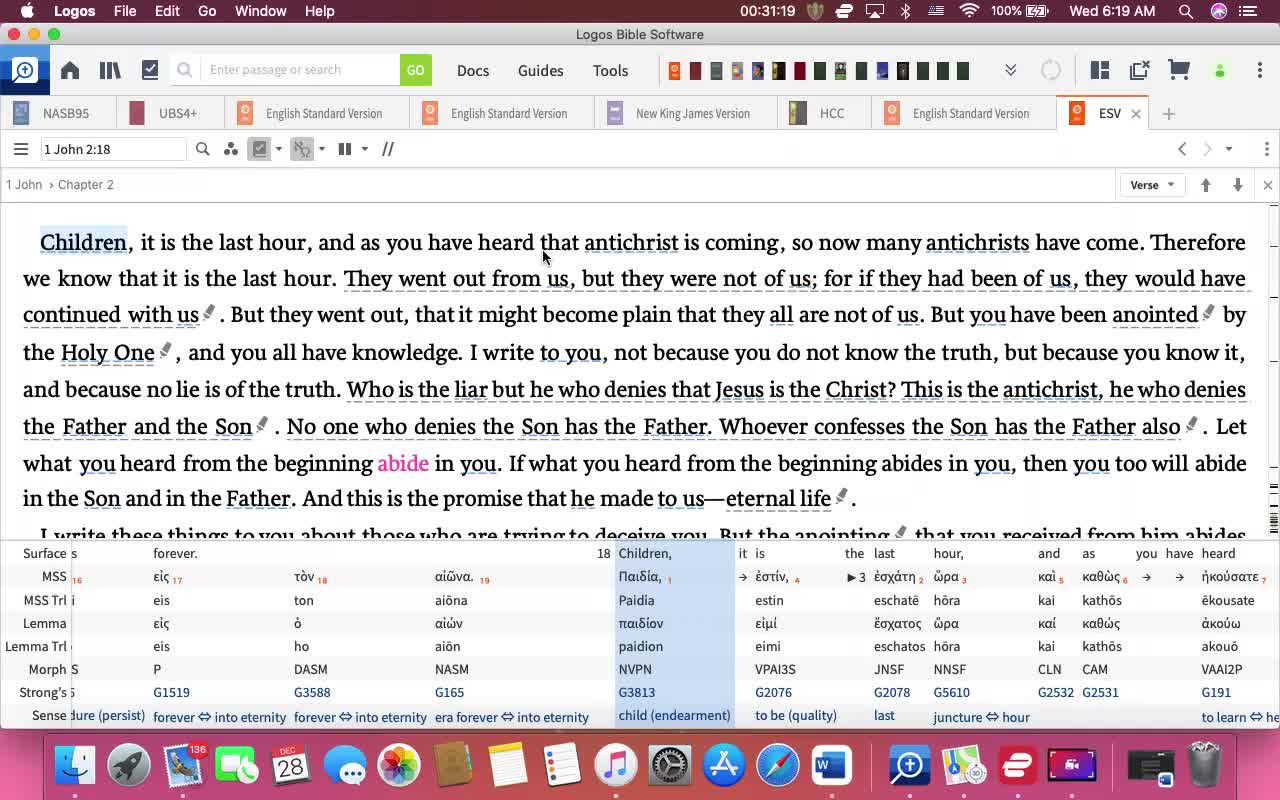Open the user account icon

pyautogui.click(x=1219, y=71)
